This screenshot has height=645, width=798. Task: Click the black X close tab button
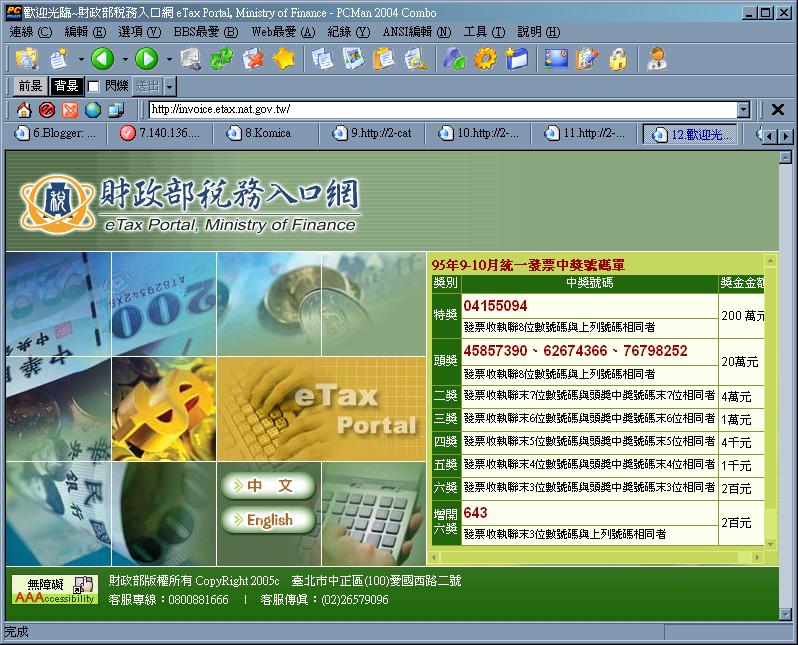click(x=777, y=109)
